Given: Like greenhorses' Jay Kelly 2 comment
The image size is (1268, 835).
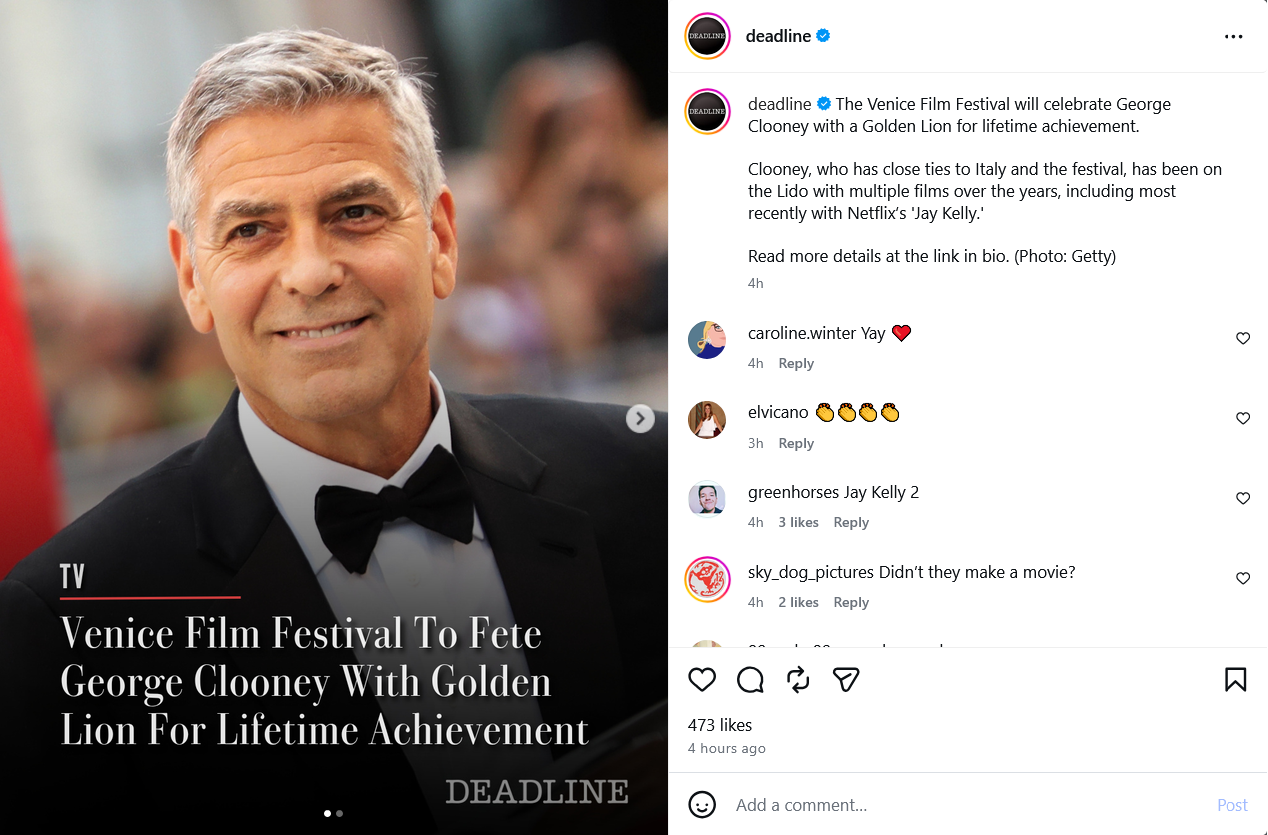Looking at the screenshot, I should pyautogui.click(x=1243, y=499).
